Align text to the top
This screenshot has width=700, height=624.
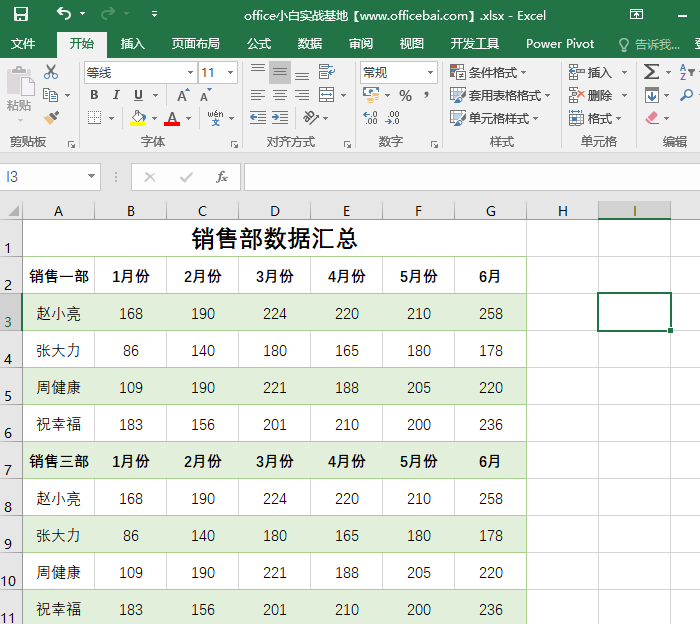258,71
